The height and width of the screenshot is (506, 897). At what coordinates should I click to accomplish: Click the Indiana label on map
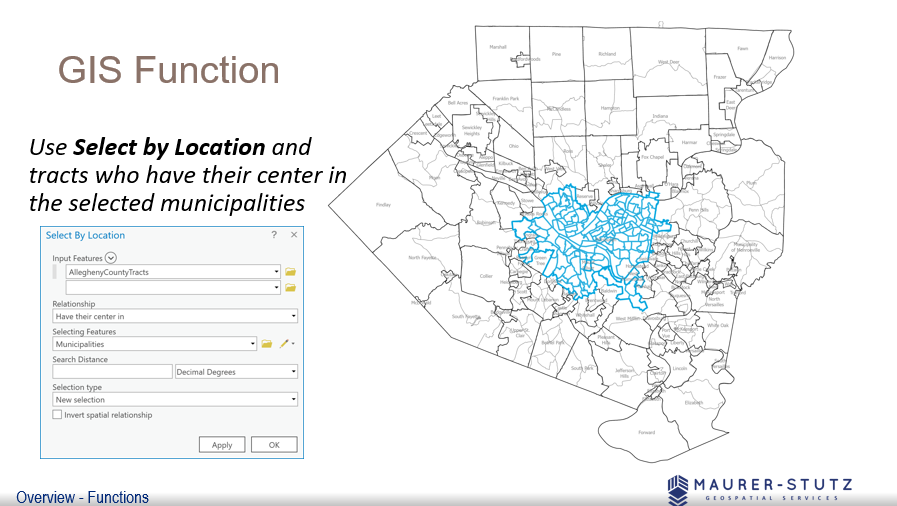(660, 116)
